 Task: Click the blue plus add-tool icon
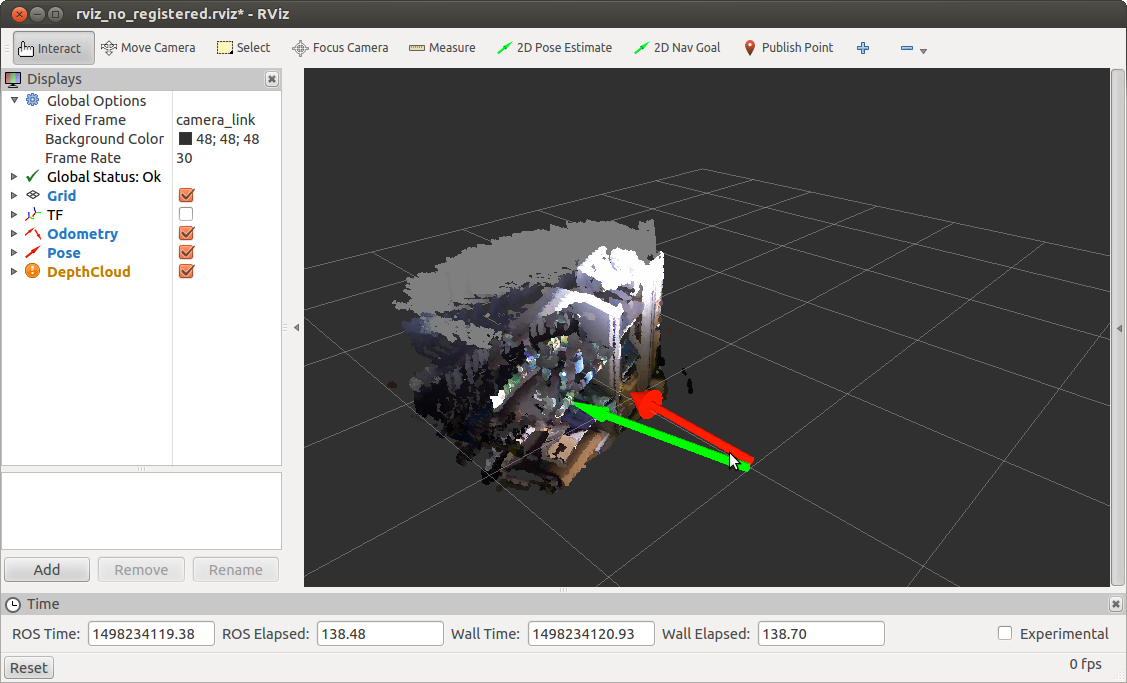(863, 48)
